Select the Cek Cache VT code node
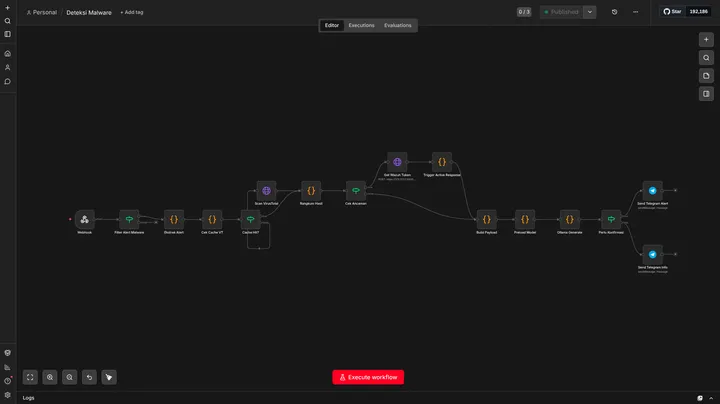This screenshot has width=720, height=404. (x=212, y=219)
